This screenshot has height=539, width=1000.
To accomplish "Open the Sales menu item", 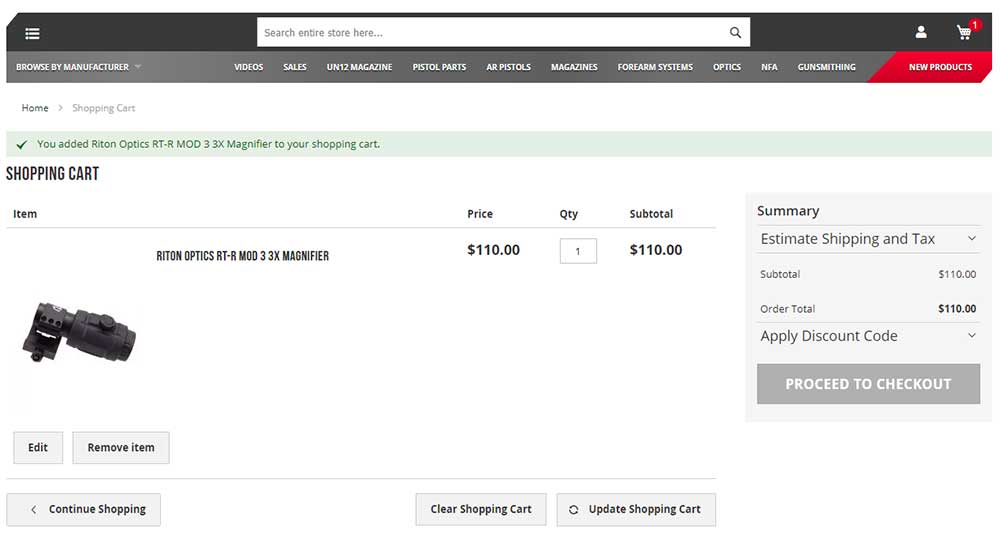I will click(x=295, y=67).
